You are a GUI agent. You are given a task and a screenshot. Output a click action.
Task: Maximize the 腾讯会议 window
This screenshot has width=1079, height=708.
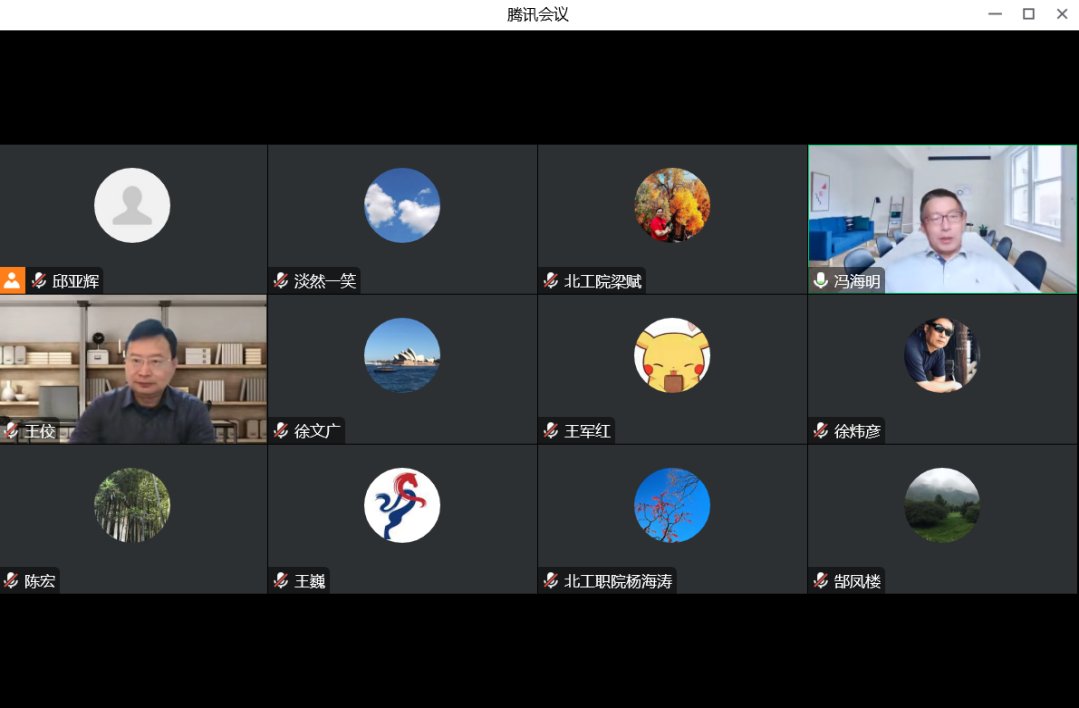[x=1028, y=14]
